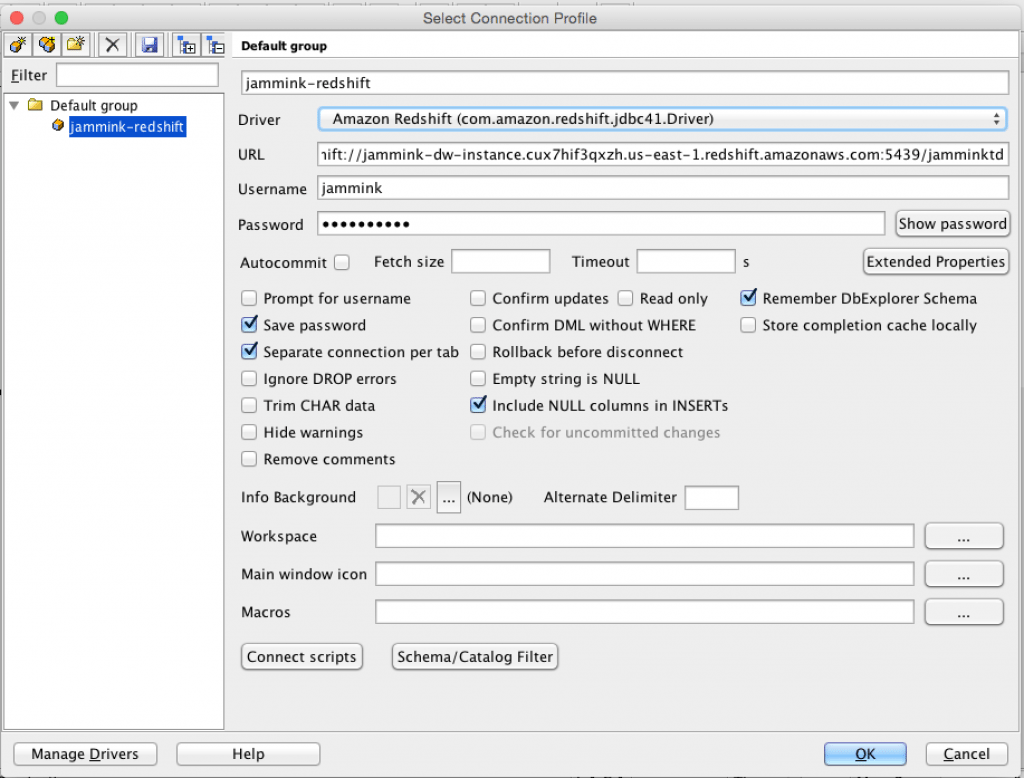Click the Show password button
Image resolution: width=1024 pixels, height=778 pixels.
coord(952,223)
